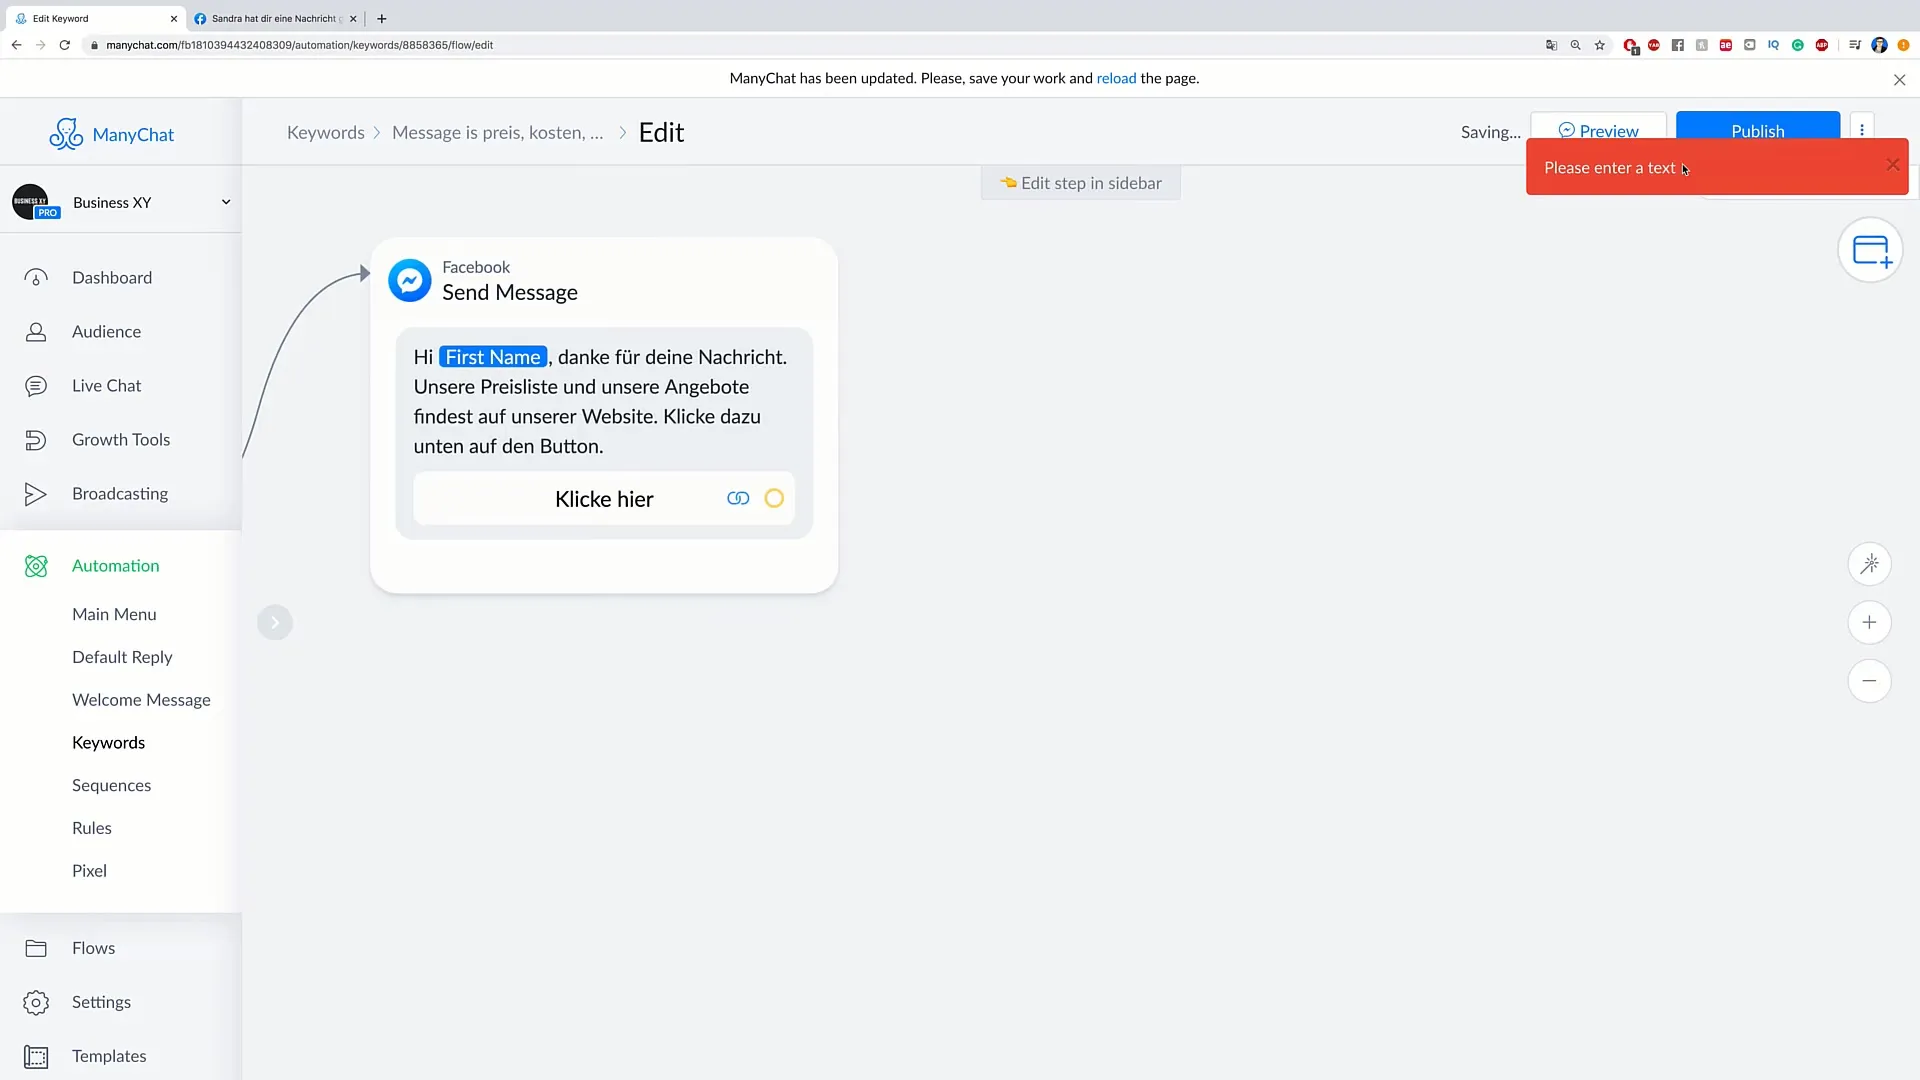The image size is (1920, 1080).
Task: Zoom out of the flow canvas
Action: [x=1869, y=681]
